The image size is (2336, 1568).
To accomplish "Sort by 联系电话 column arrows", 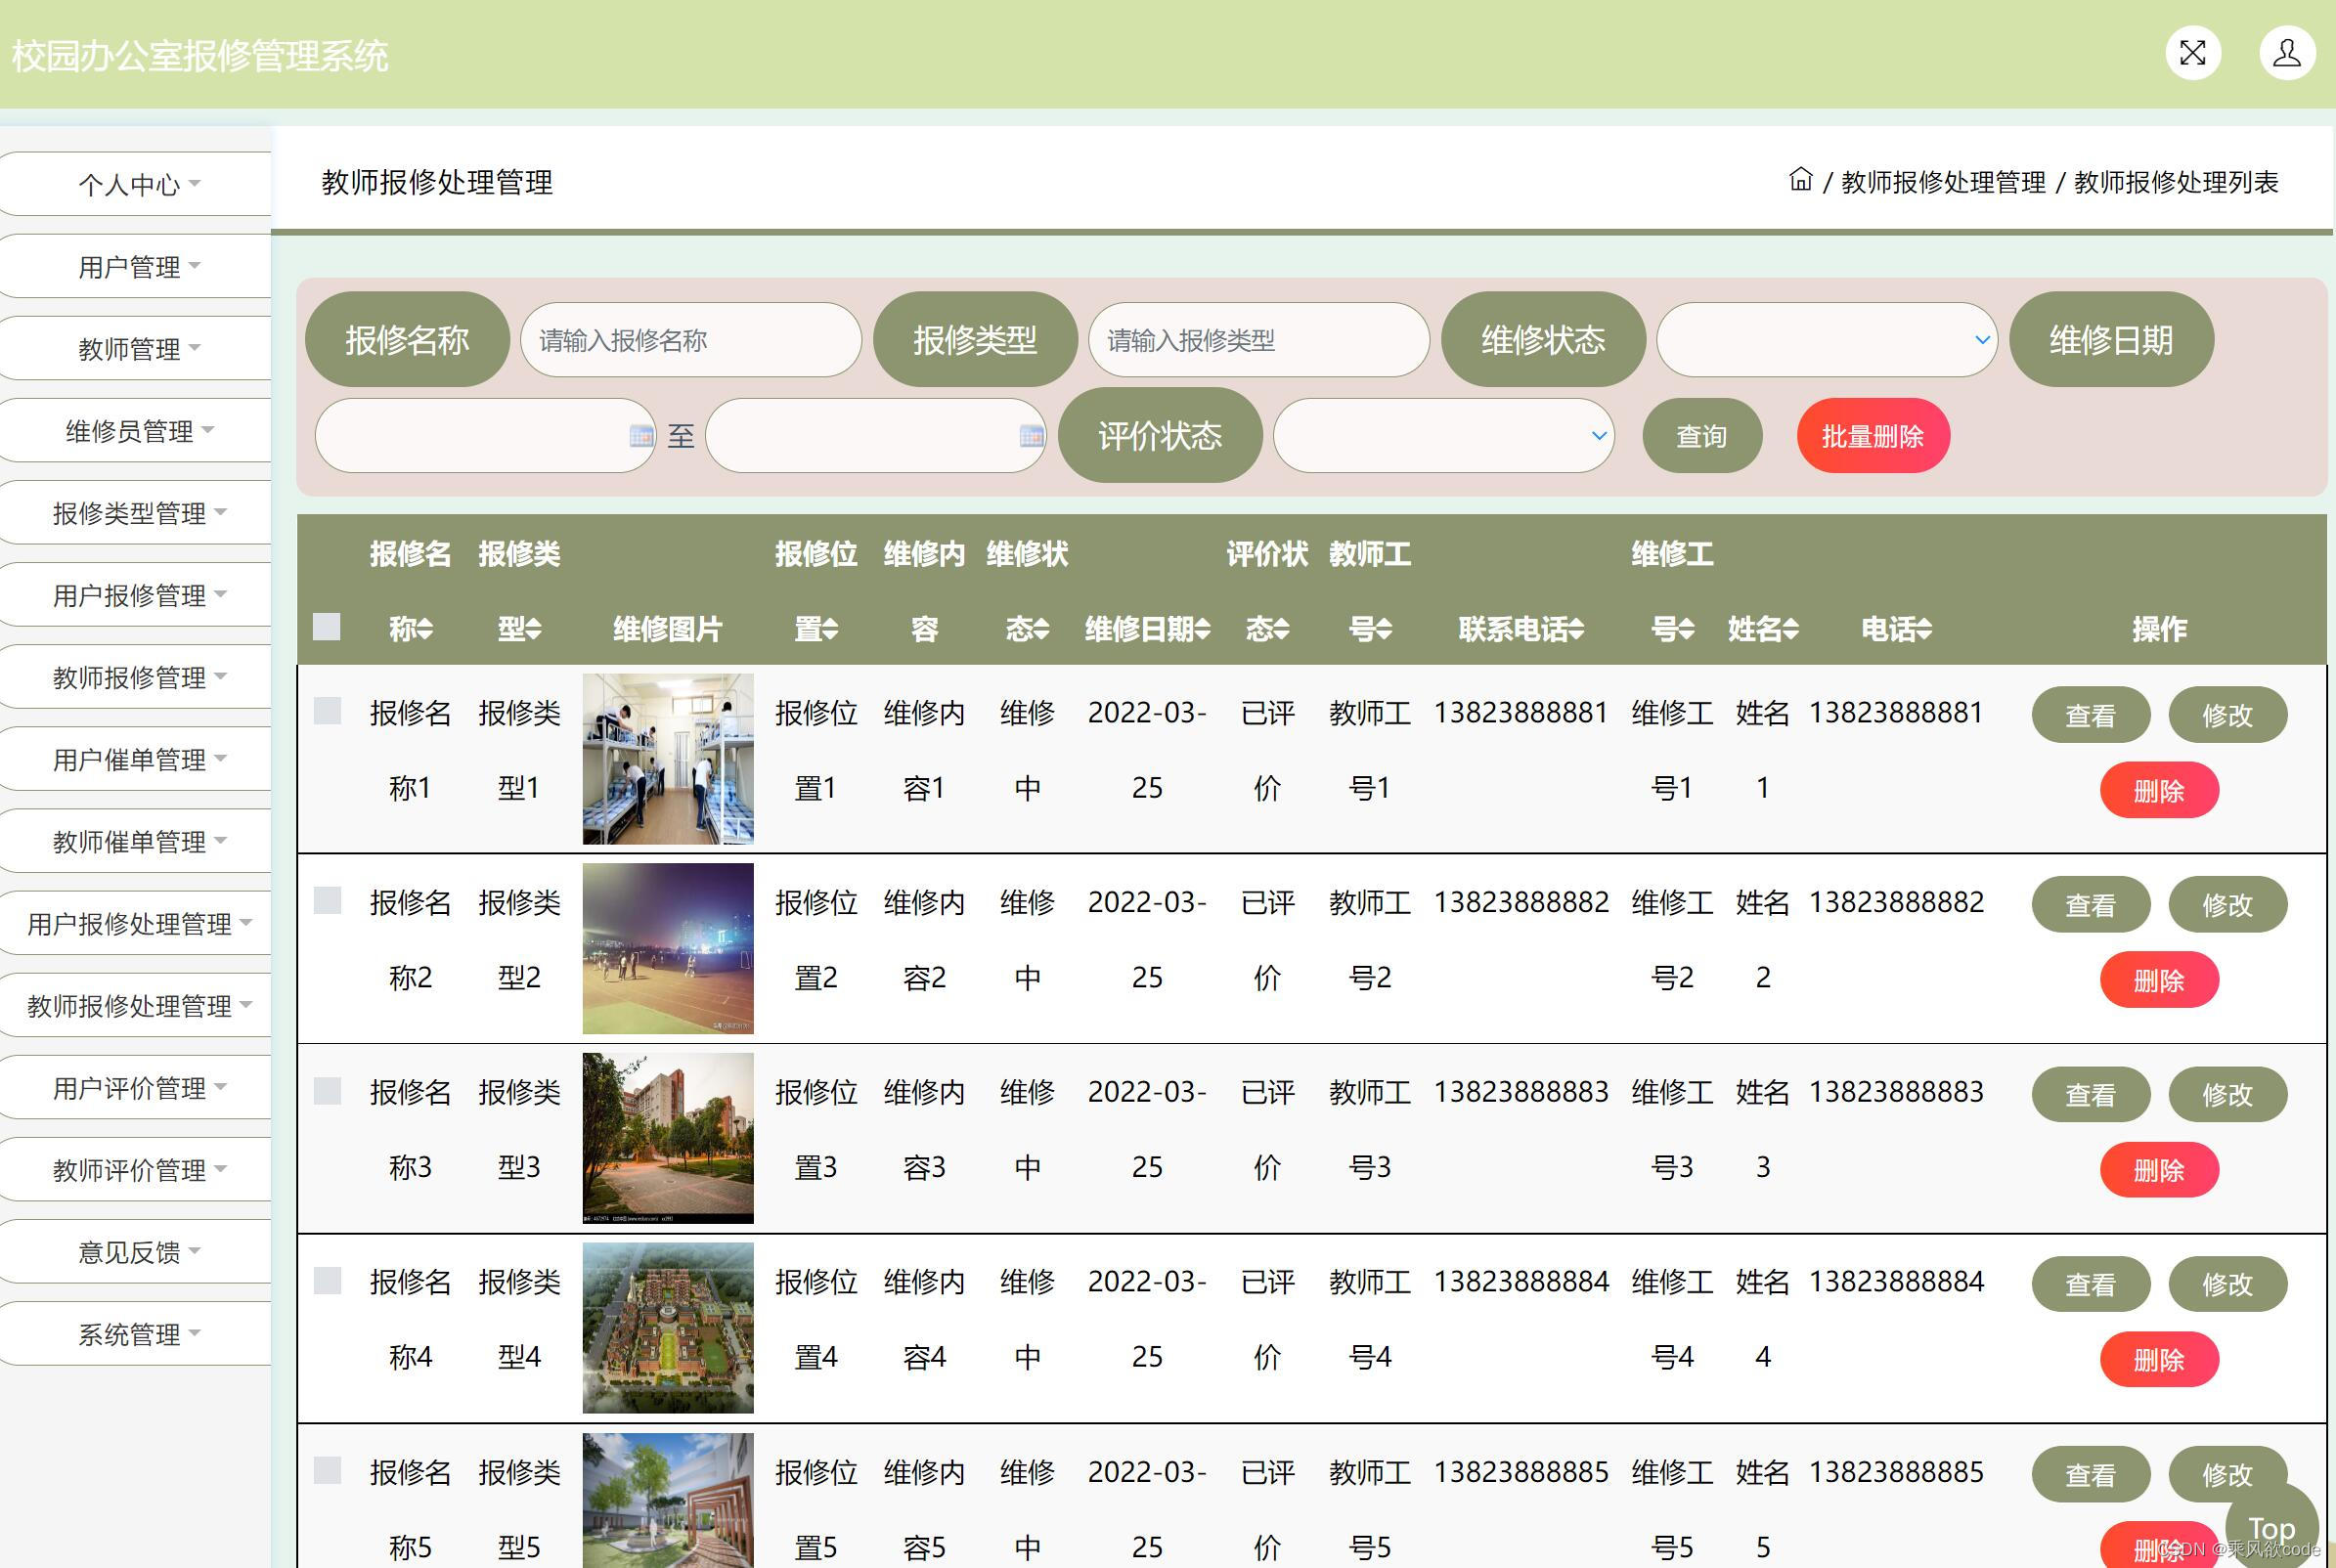I will pos(1577,629).
